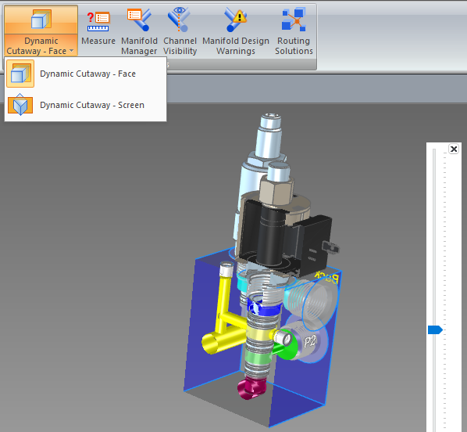Select the P2 port on the manifold
This screenshot has height=432, width=467.
[x=310, y=342]
